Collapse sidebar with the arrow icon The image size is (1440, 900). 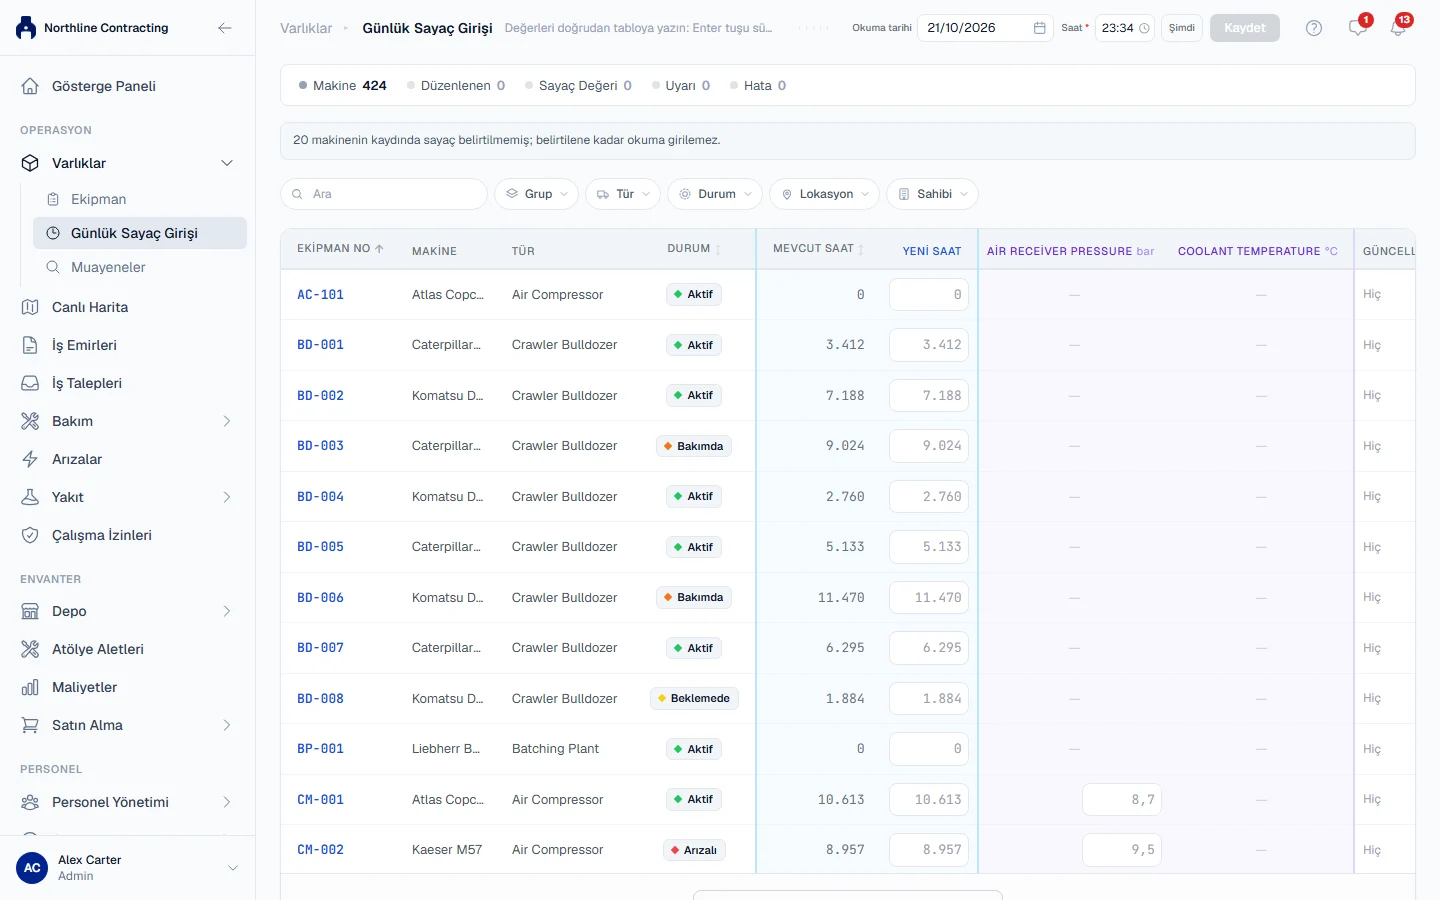coord(225,28)
